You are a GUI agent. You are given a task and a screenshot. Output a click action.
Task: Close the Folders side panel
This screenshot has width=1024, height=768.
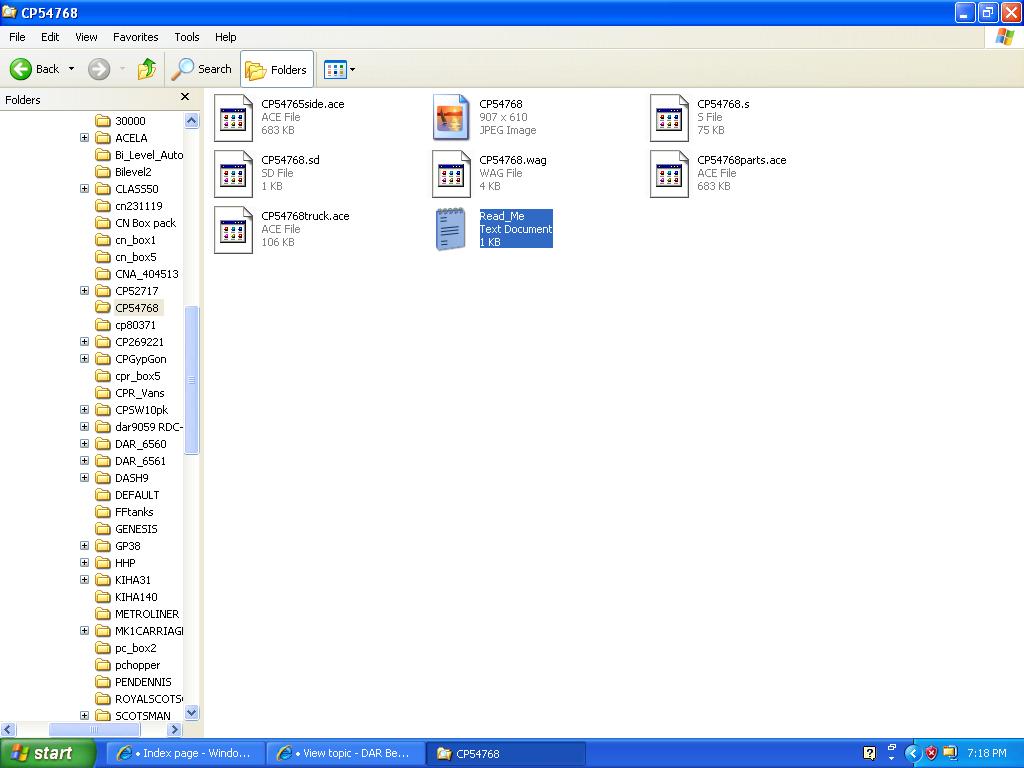click(184, 98)
